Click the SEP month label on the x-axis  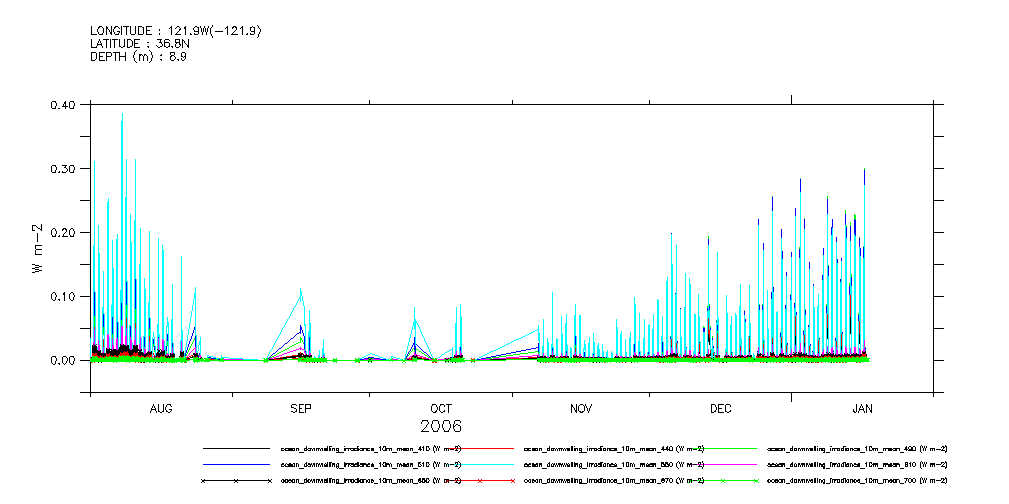[x=301, y=409]
